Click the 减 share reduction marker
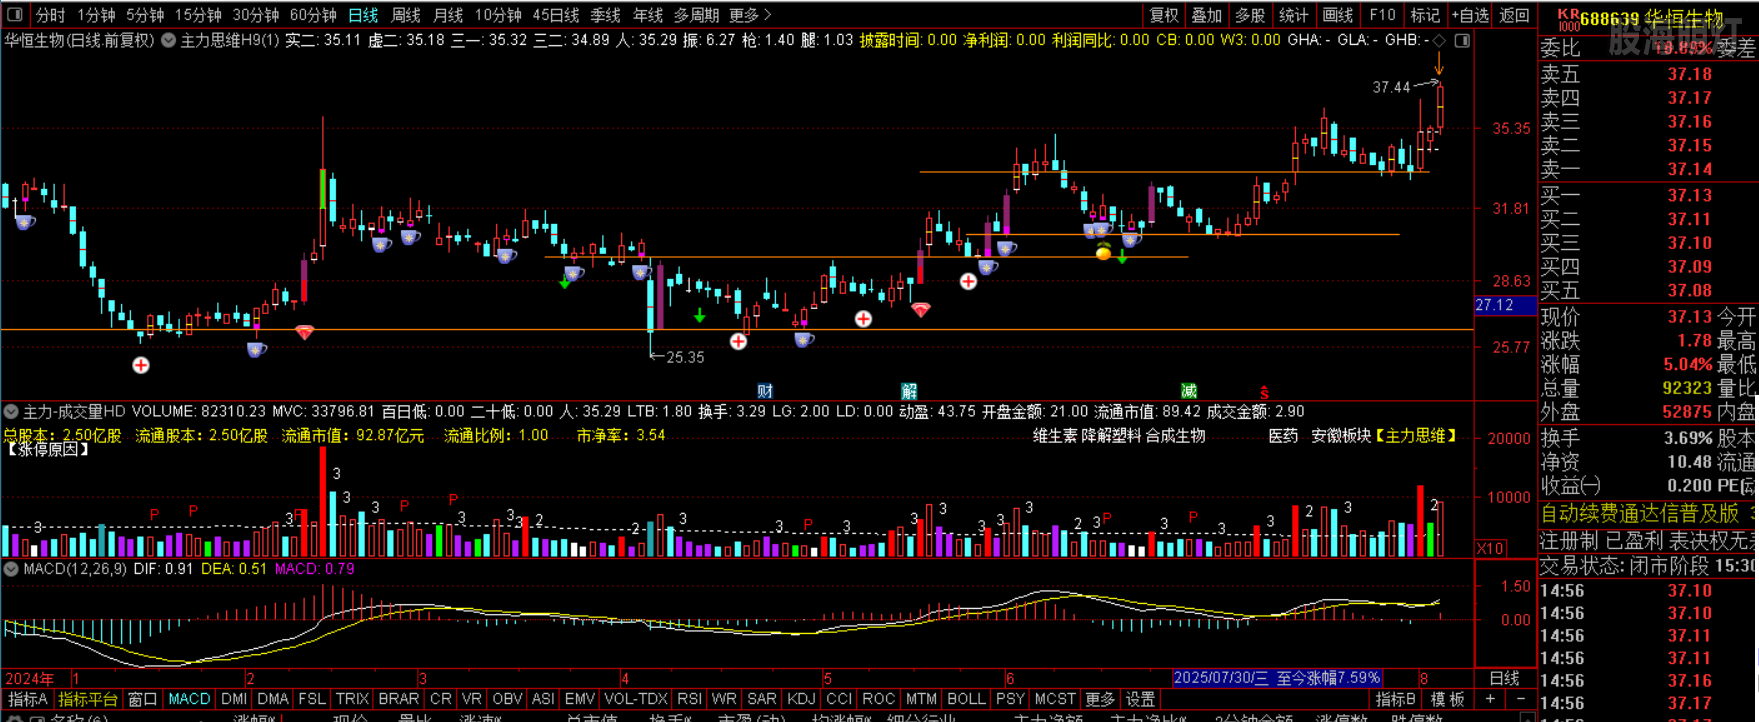The image size is (1759, 722). click(x=1188, y=391)
